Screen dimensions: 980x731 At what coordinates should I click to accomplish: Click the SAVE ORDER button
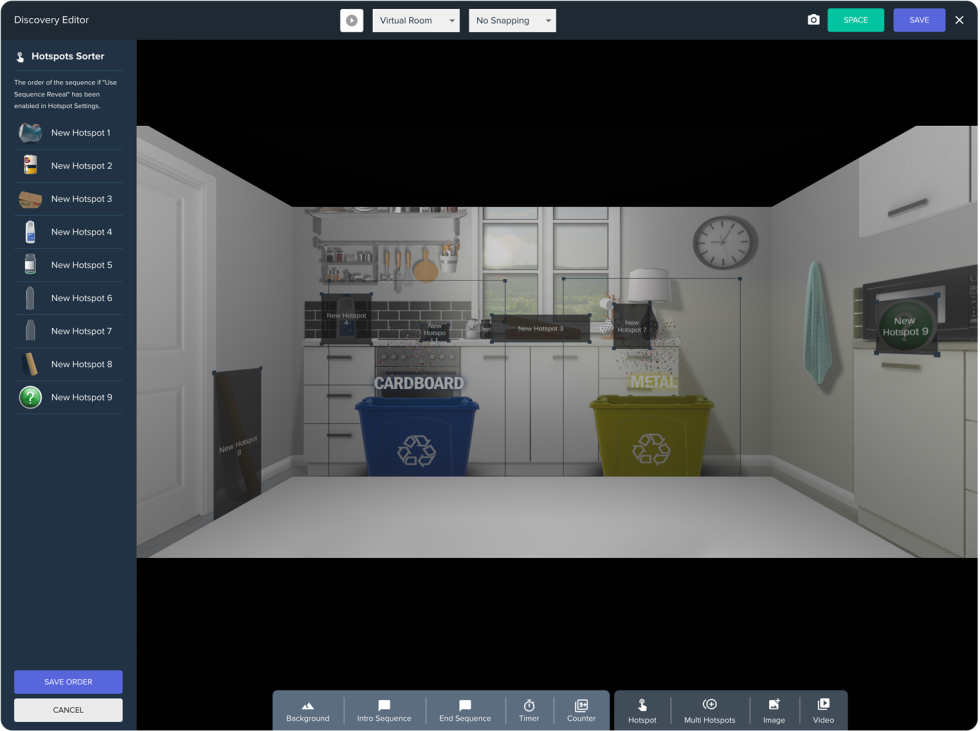tap(67, 681)
